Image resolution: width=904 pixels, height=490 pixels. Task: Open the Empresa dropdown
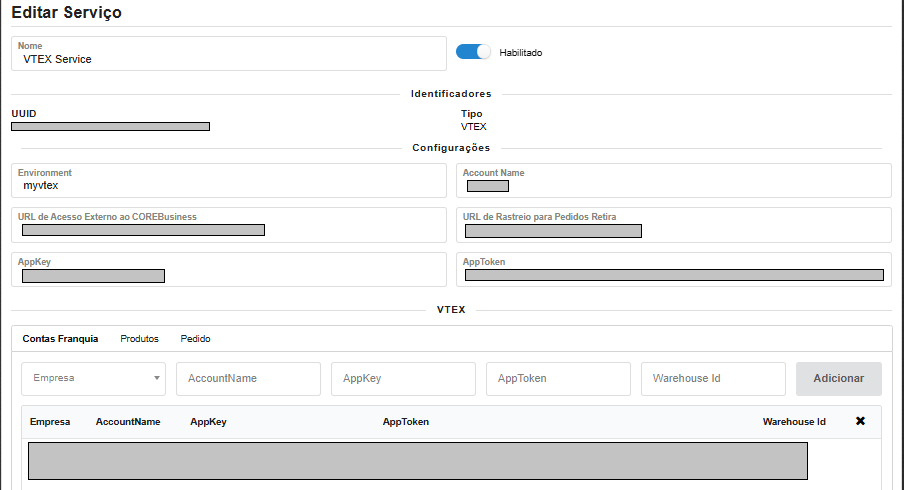pos(93,379)
